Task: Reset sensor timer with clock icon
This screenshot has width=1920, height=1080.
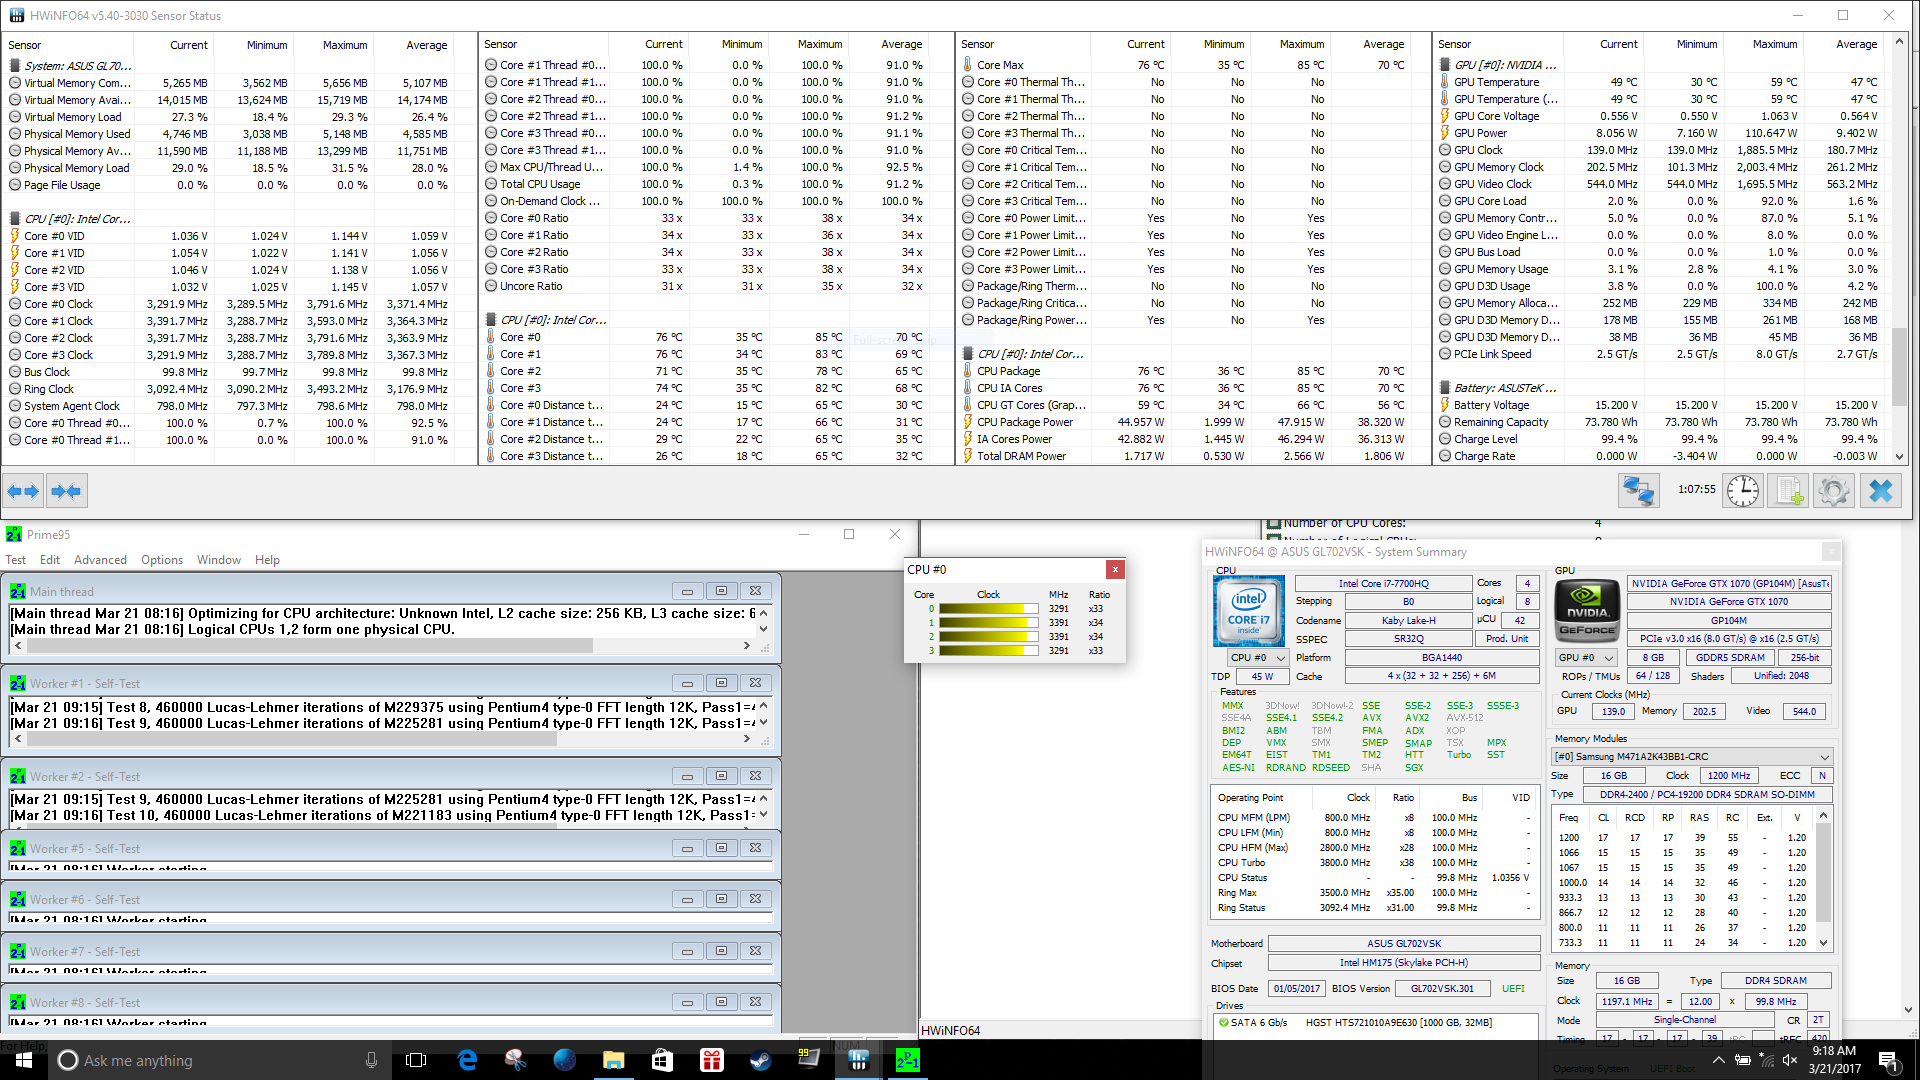Action: 1742,491
